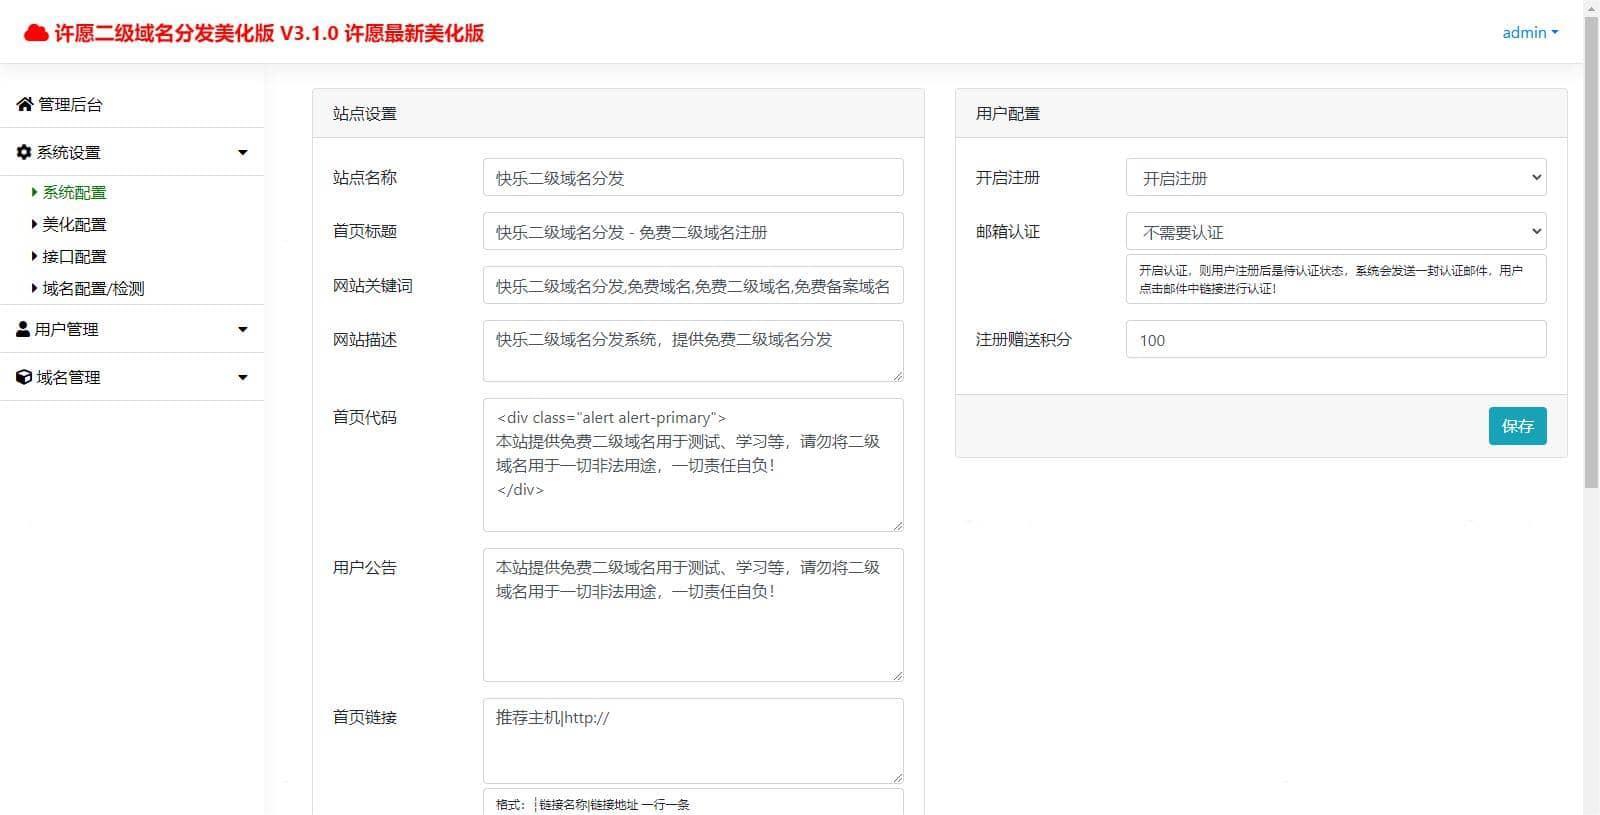Image resolution: width=1600 pixels, height=815 pixels.
Task: Focus the 网站关键词 input field
Action: [693, 285]
